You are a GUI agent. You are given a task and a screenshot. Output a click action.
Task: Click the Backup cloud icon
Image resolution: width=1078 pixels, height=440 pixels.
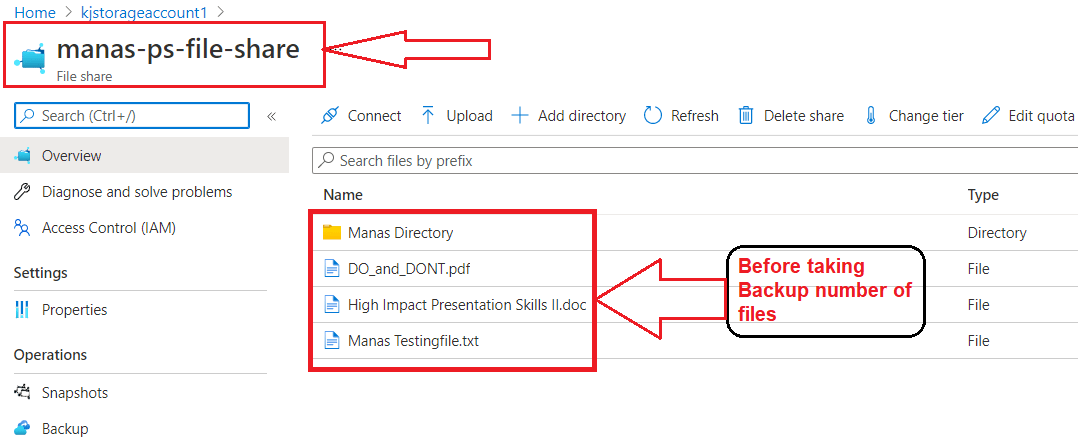[x=22, y=428]
